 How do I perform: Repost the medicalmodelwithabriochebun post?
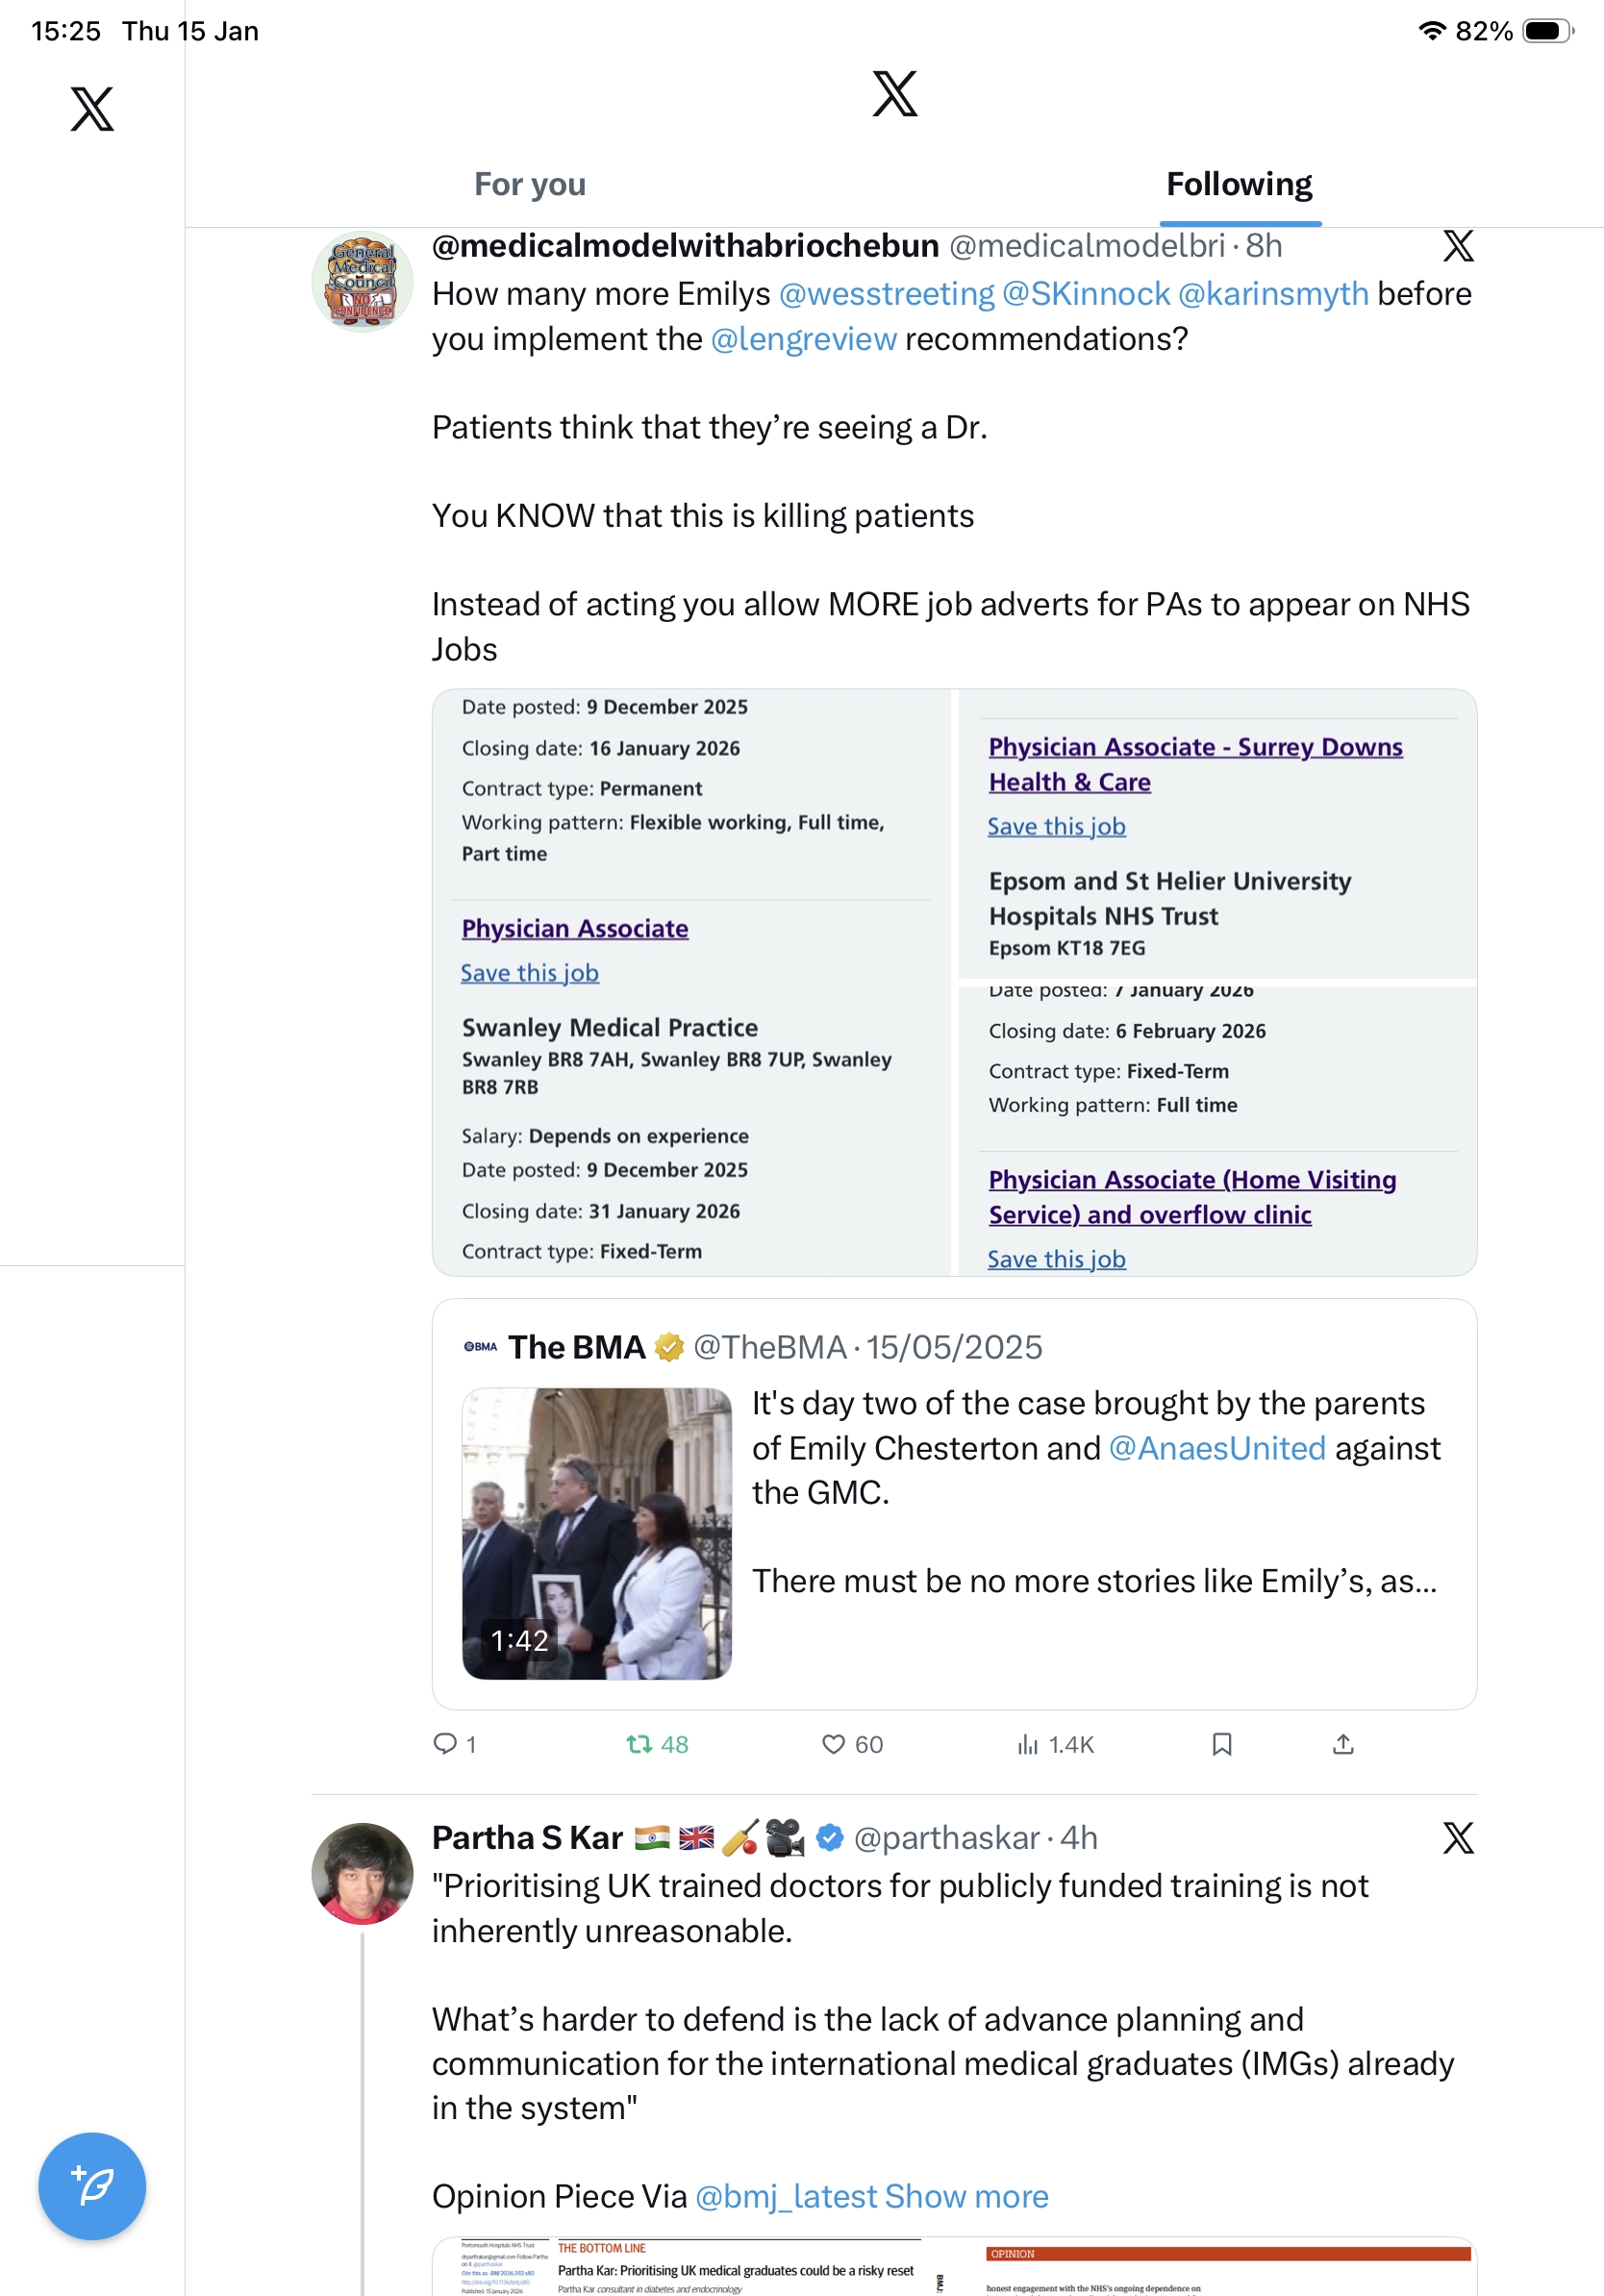(x=640, y=1744)
